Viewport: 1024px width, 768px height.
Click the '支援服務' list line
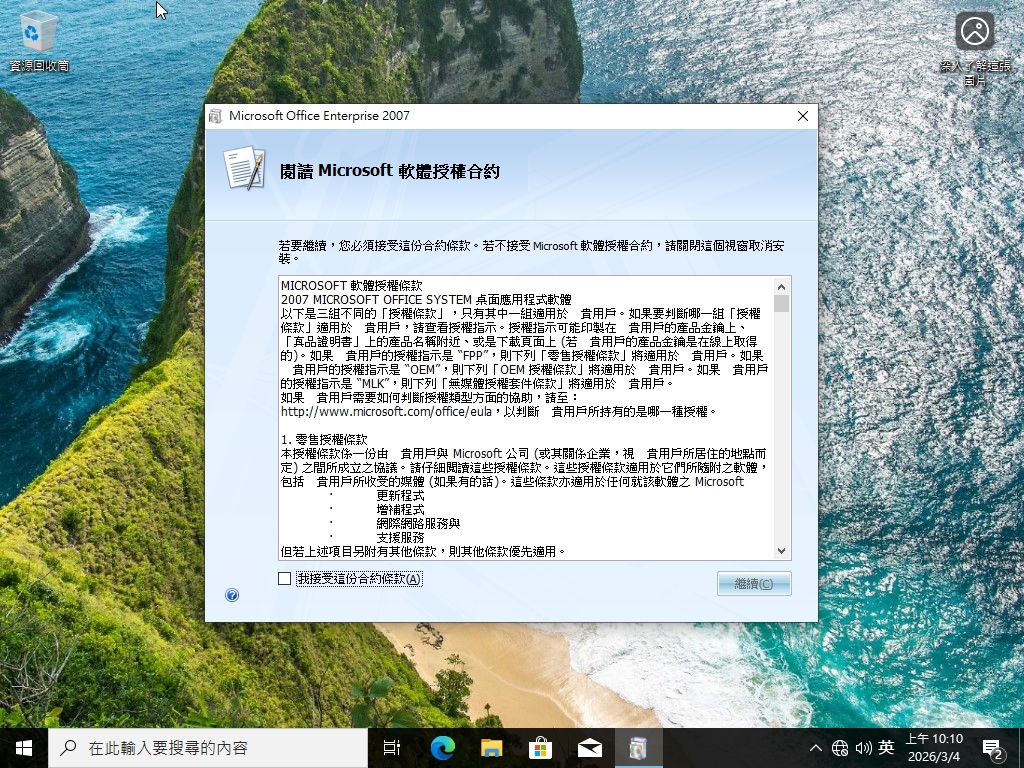(x=400, y=537)
